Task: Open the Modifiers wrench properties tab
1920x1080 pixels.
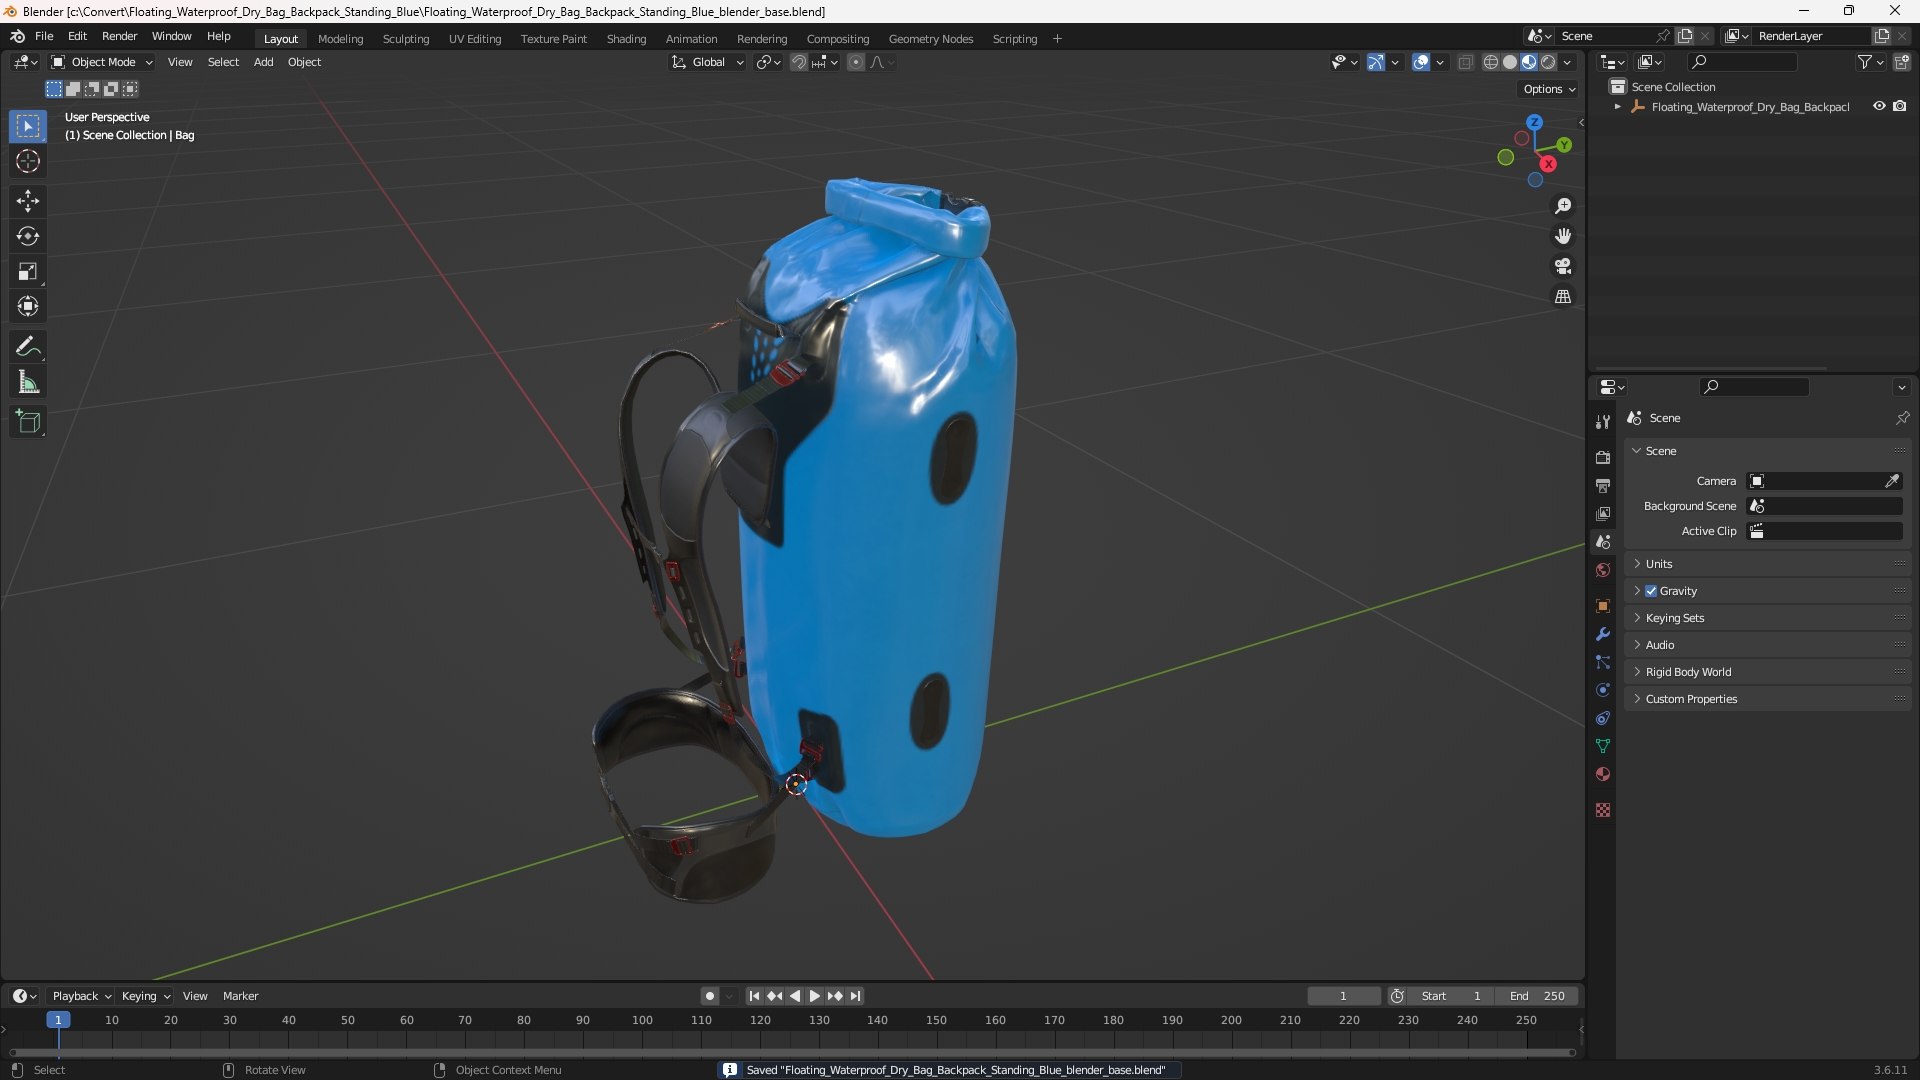Action: pos(1603,634)
